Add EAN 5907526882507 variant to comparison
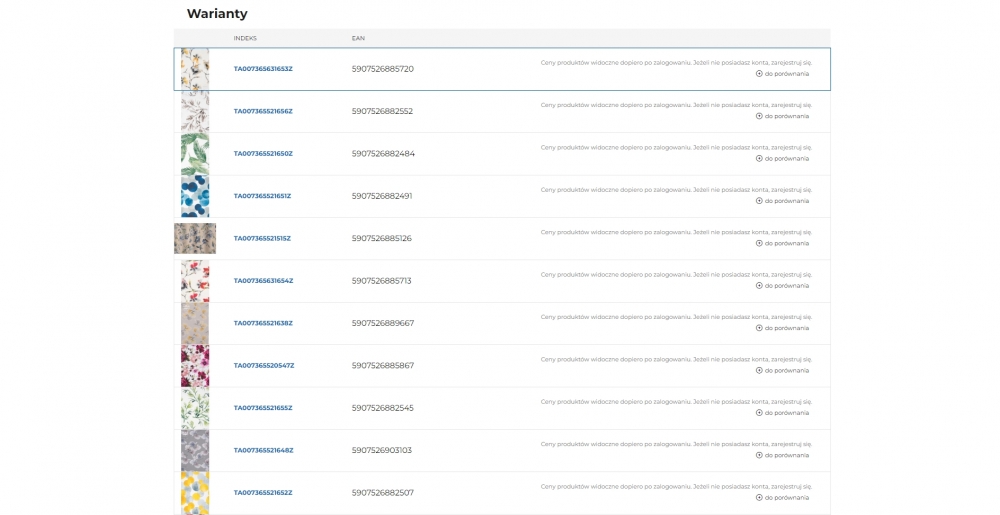This screenshot has width=1000, height=515. pyautogui.click(x=783, y=498)
